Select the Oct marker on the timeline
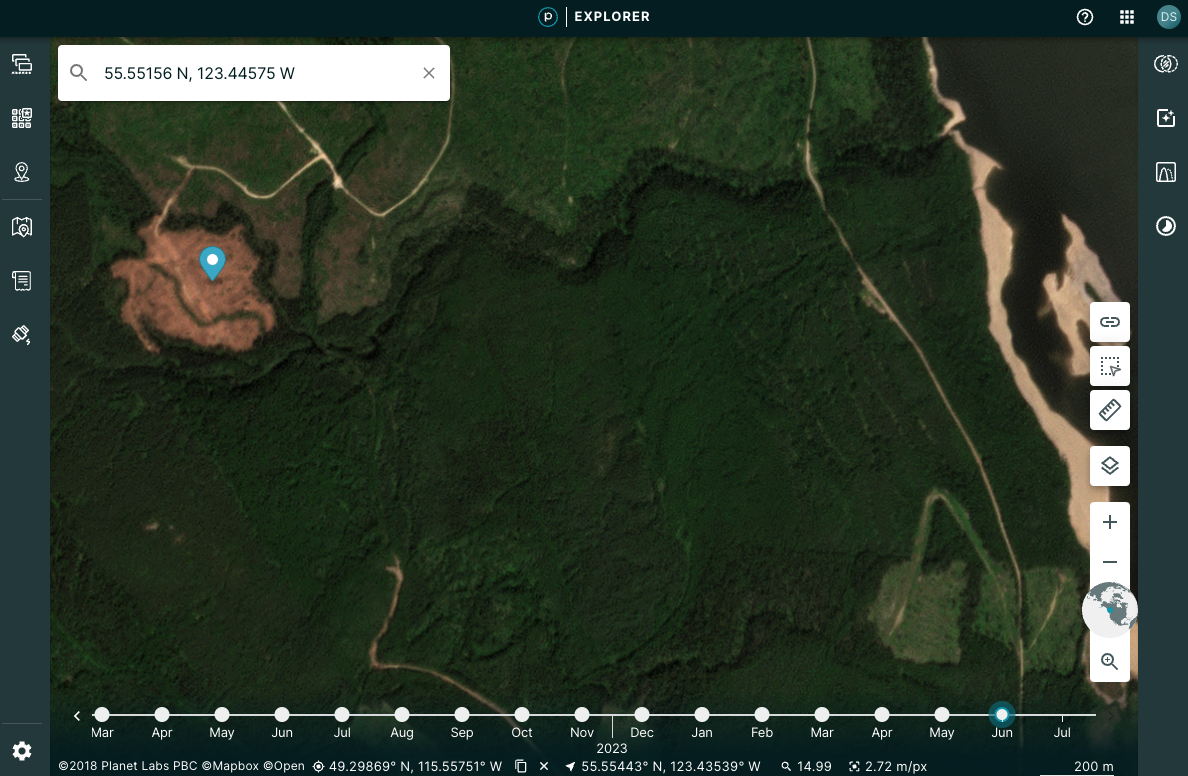The width and height of the screenshot is (1188, 776). 521,715
